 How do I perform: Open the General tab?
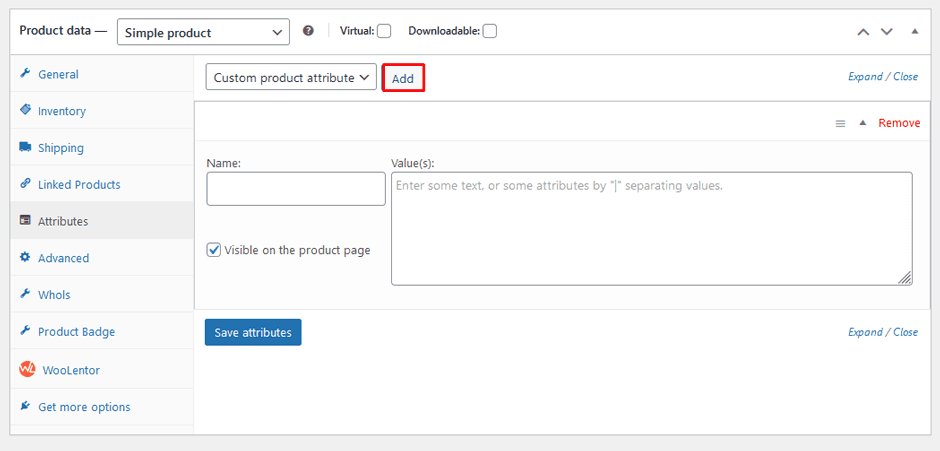[x=102, y=74]
